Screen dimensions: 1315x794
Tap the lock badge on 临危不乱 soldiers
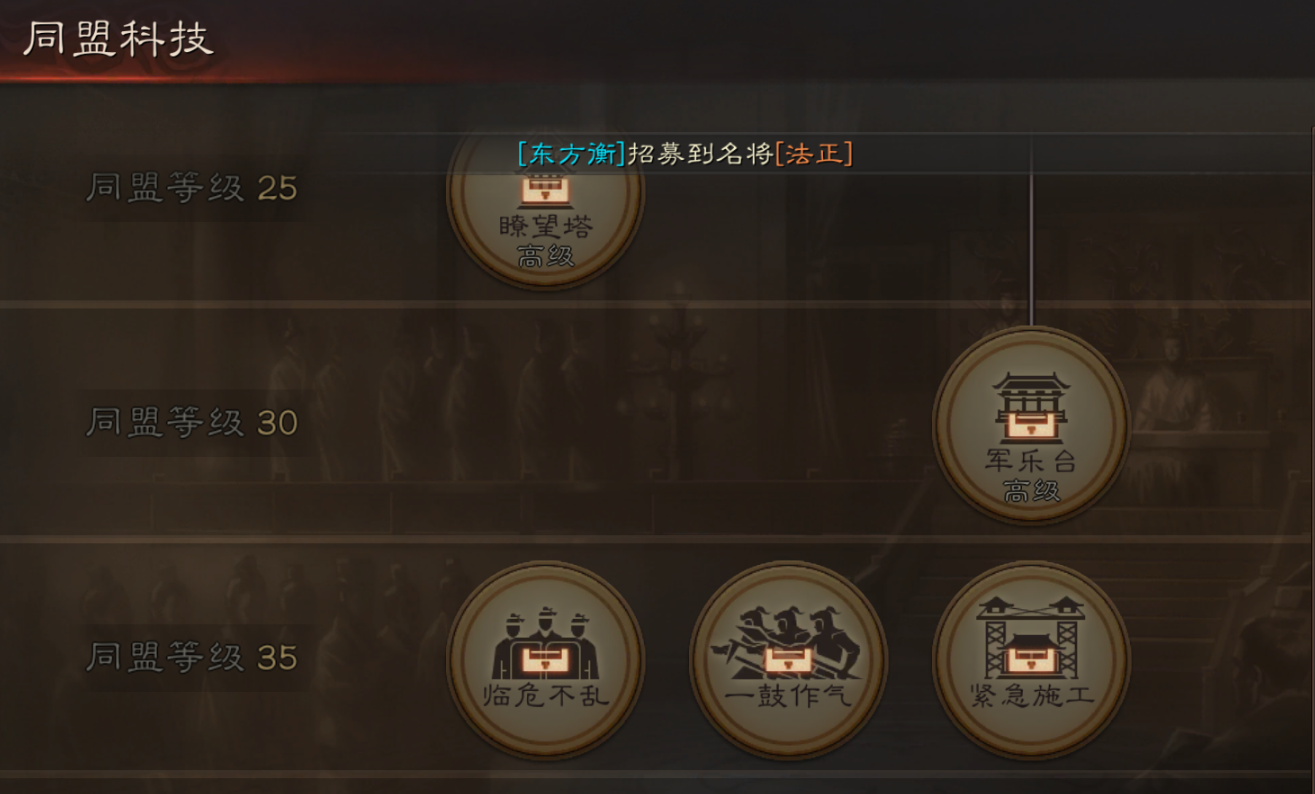point(545,660)
